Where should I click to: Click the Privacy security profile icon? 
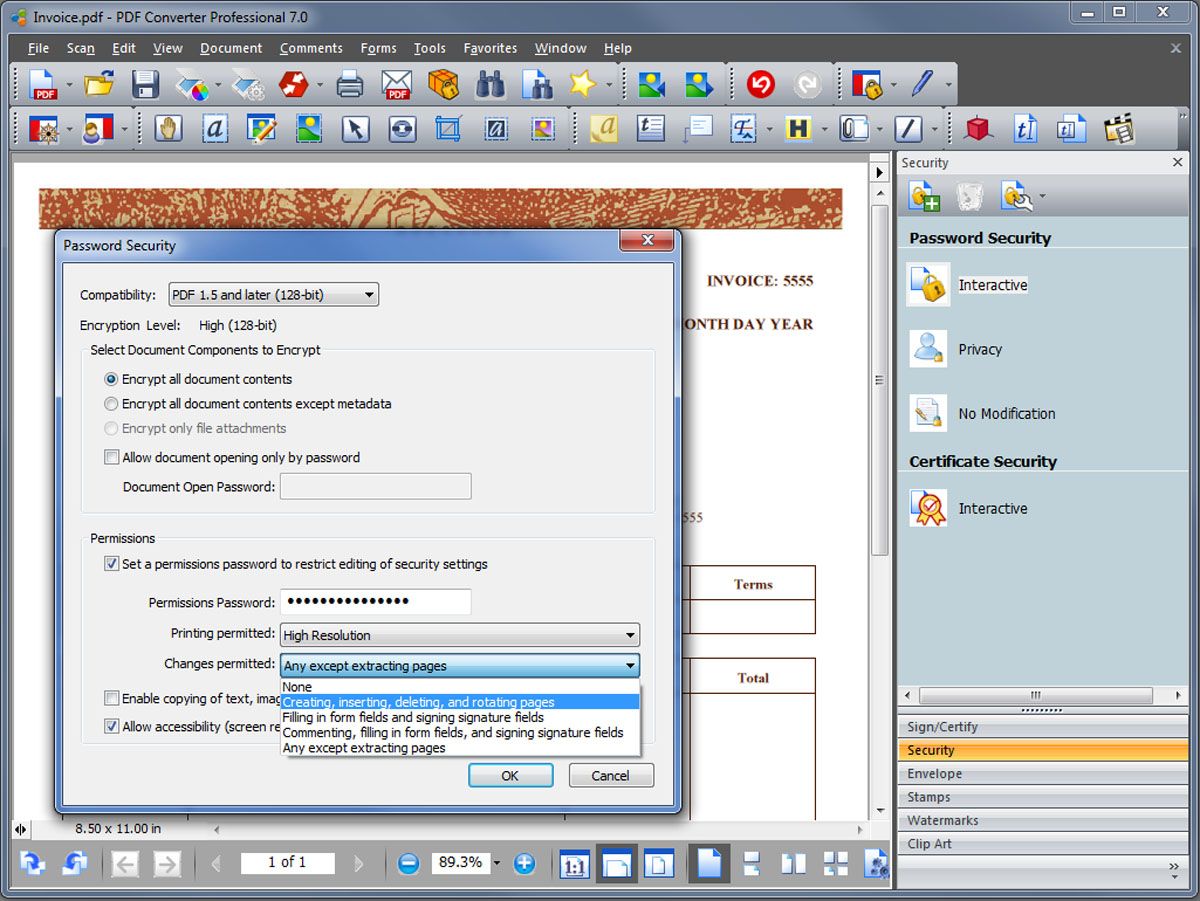928,349
